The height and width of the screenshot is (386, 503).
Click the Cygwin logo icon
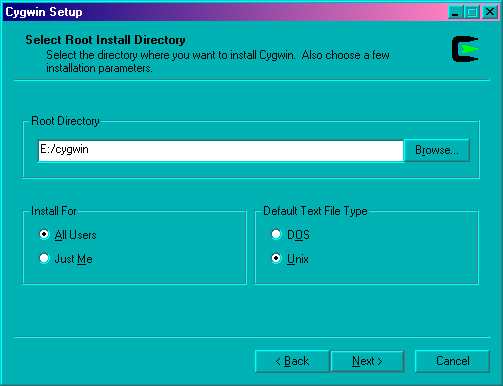point(465,49)
